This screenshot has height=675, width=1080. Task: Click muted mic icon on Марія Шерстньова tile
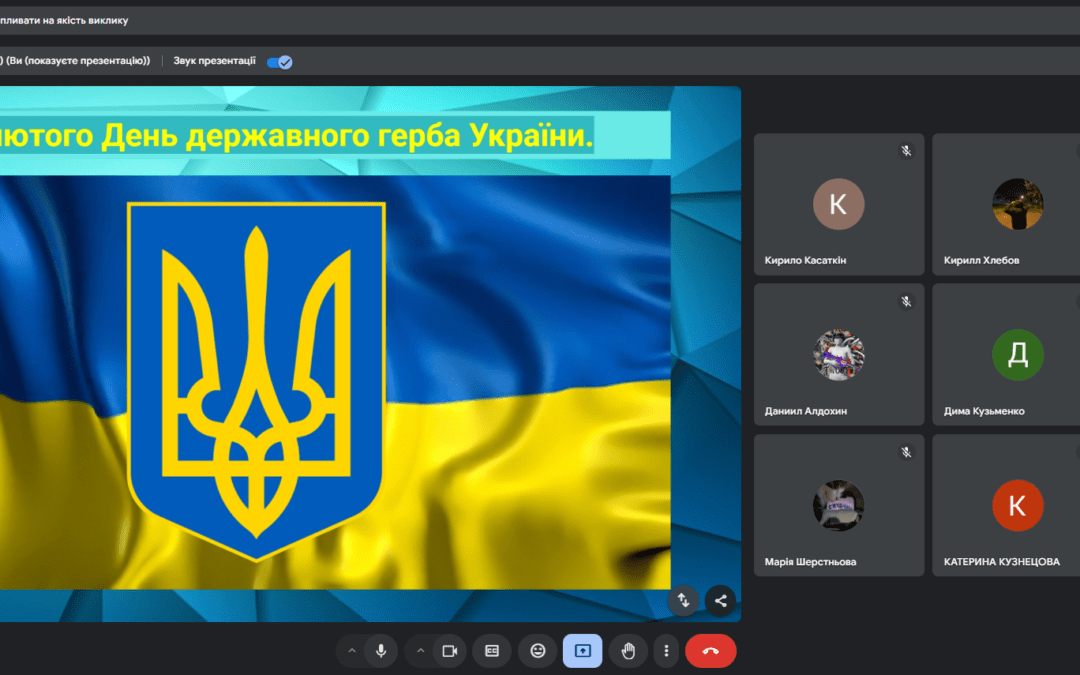coord(906,453)
